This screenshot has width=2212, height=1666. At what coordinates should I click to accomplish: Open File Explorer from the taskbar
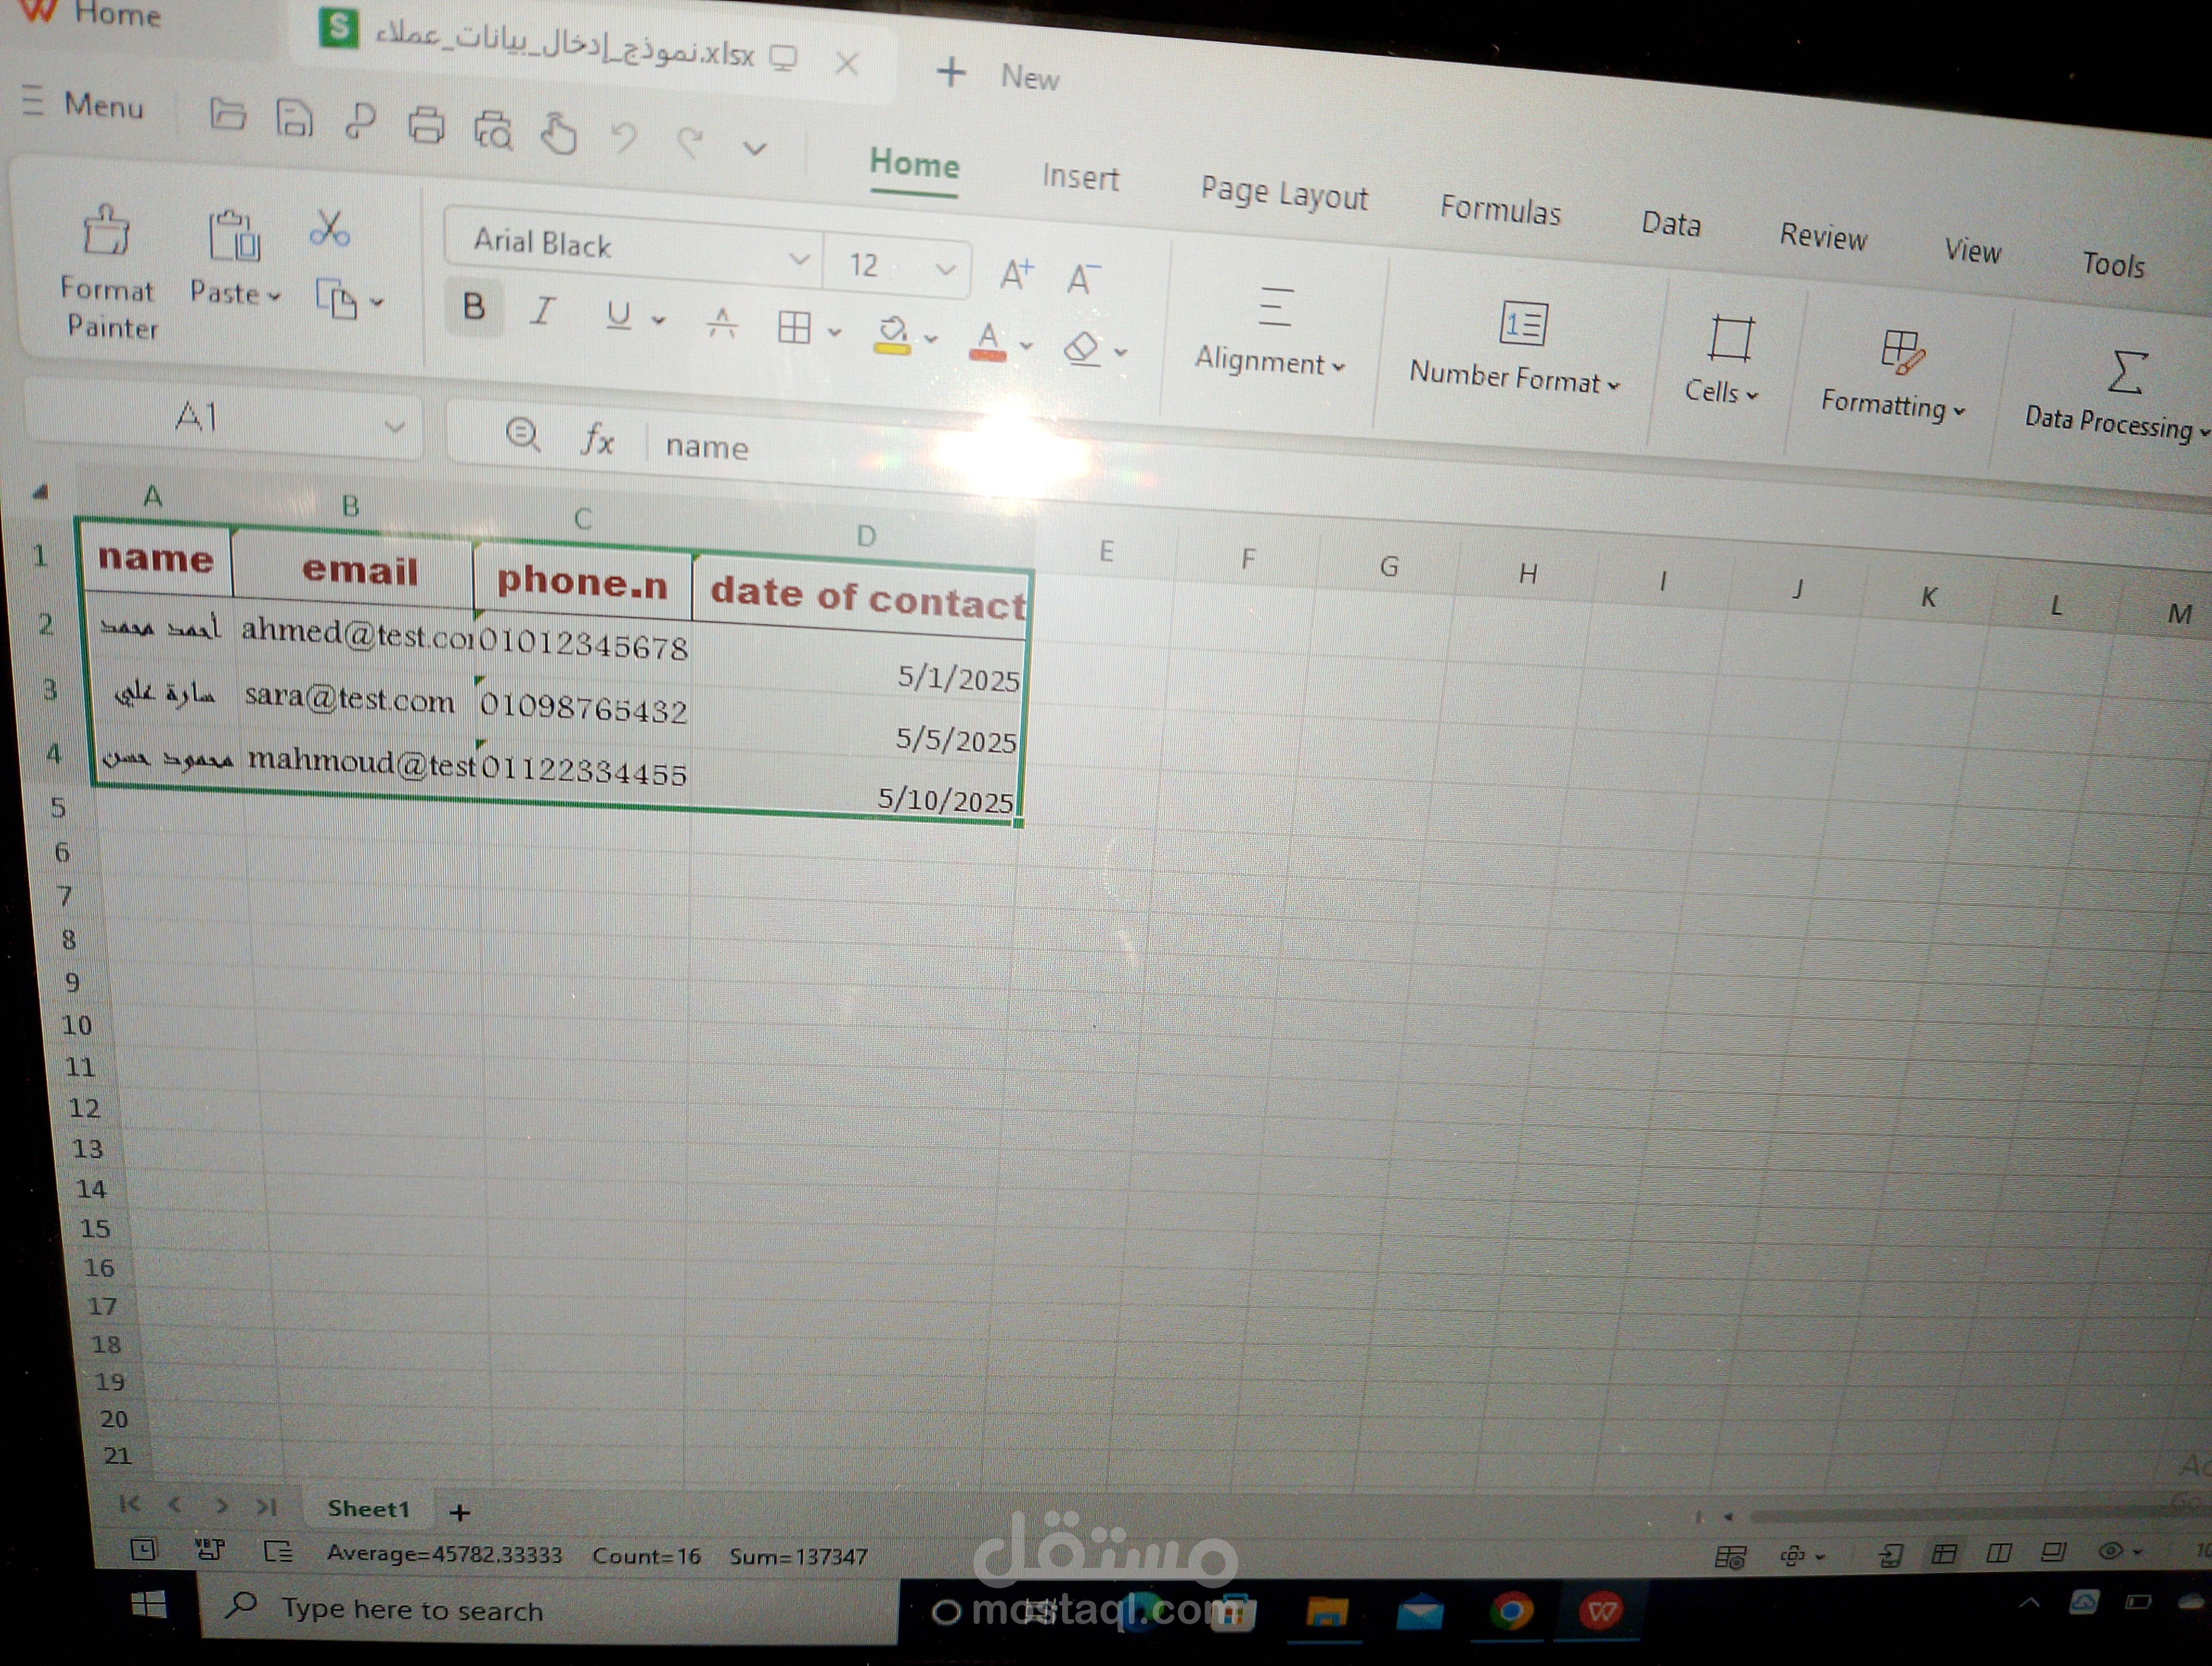pyautogui.click(x=1327, y=1612)
